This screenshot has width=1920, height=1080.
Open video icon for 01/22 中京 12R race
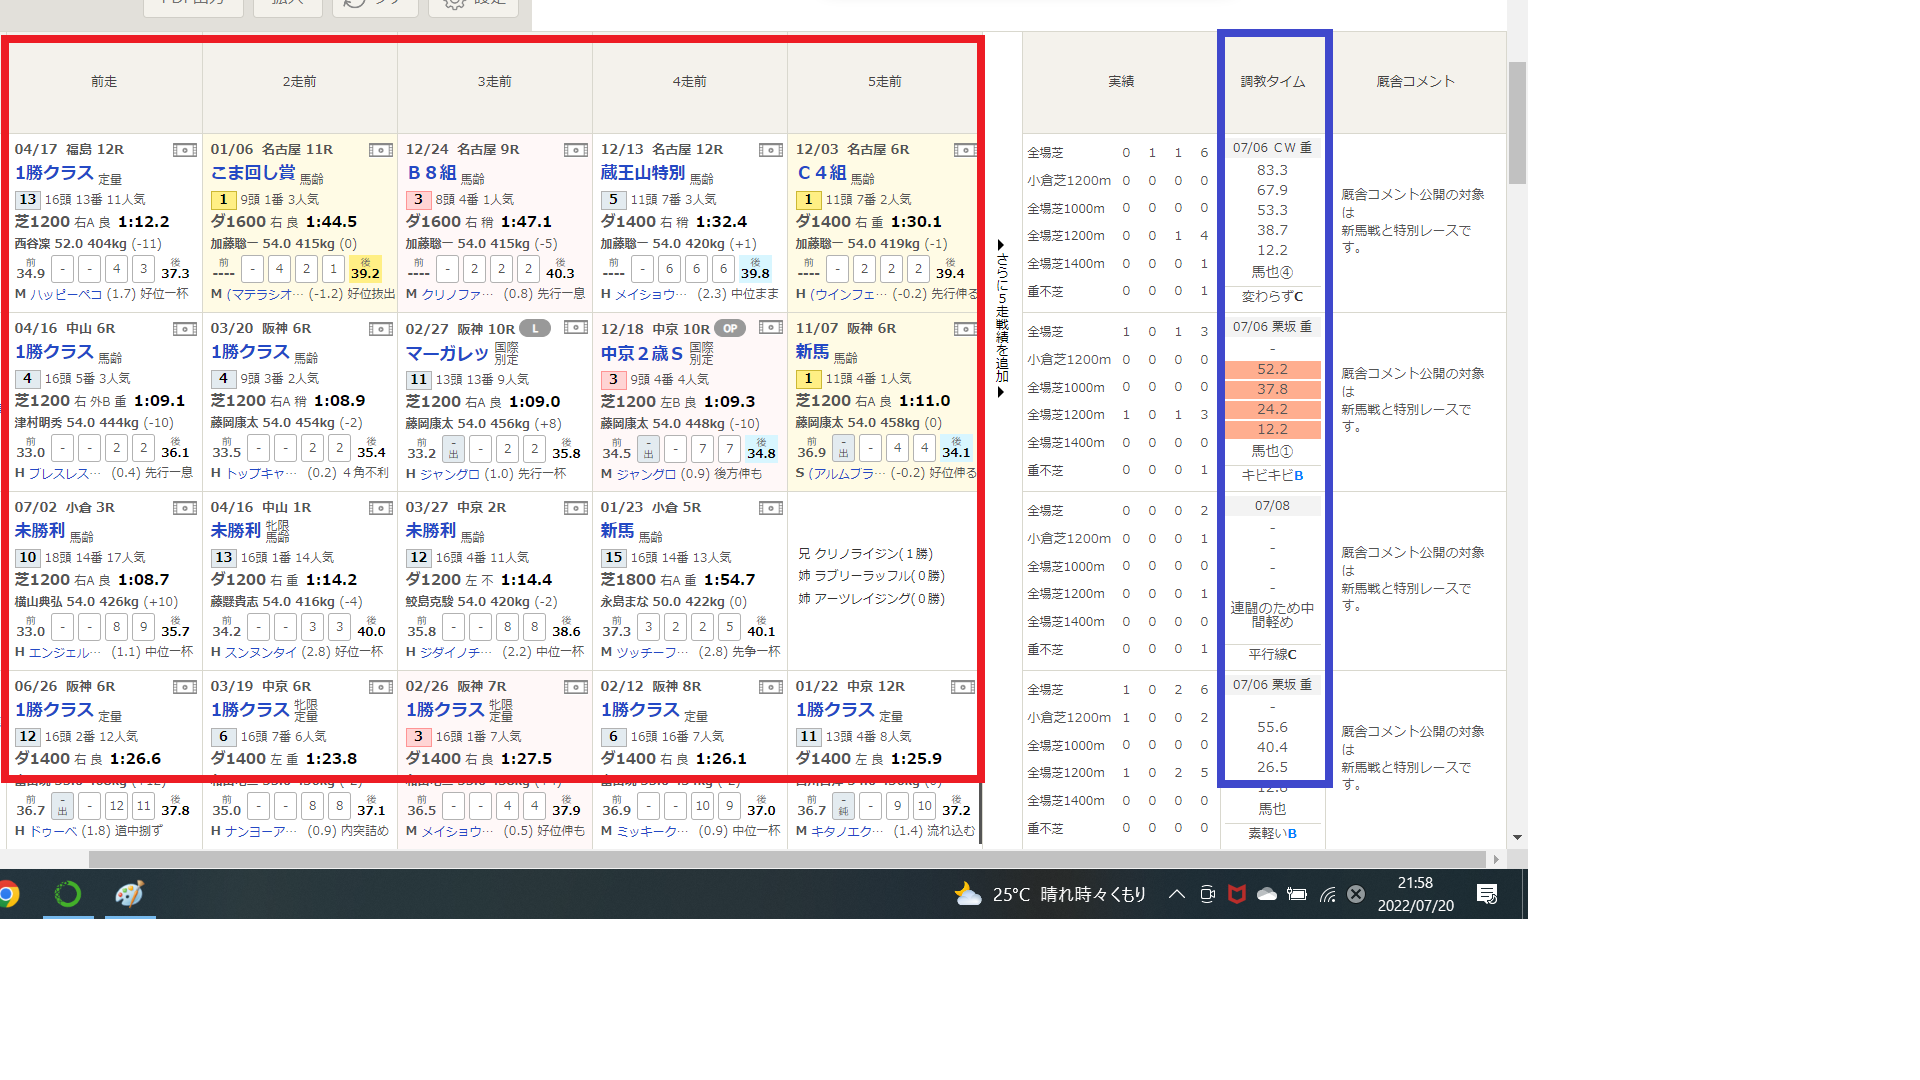pyautogui.click(x=962, y=687)
